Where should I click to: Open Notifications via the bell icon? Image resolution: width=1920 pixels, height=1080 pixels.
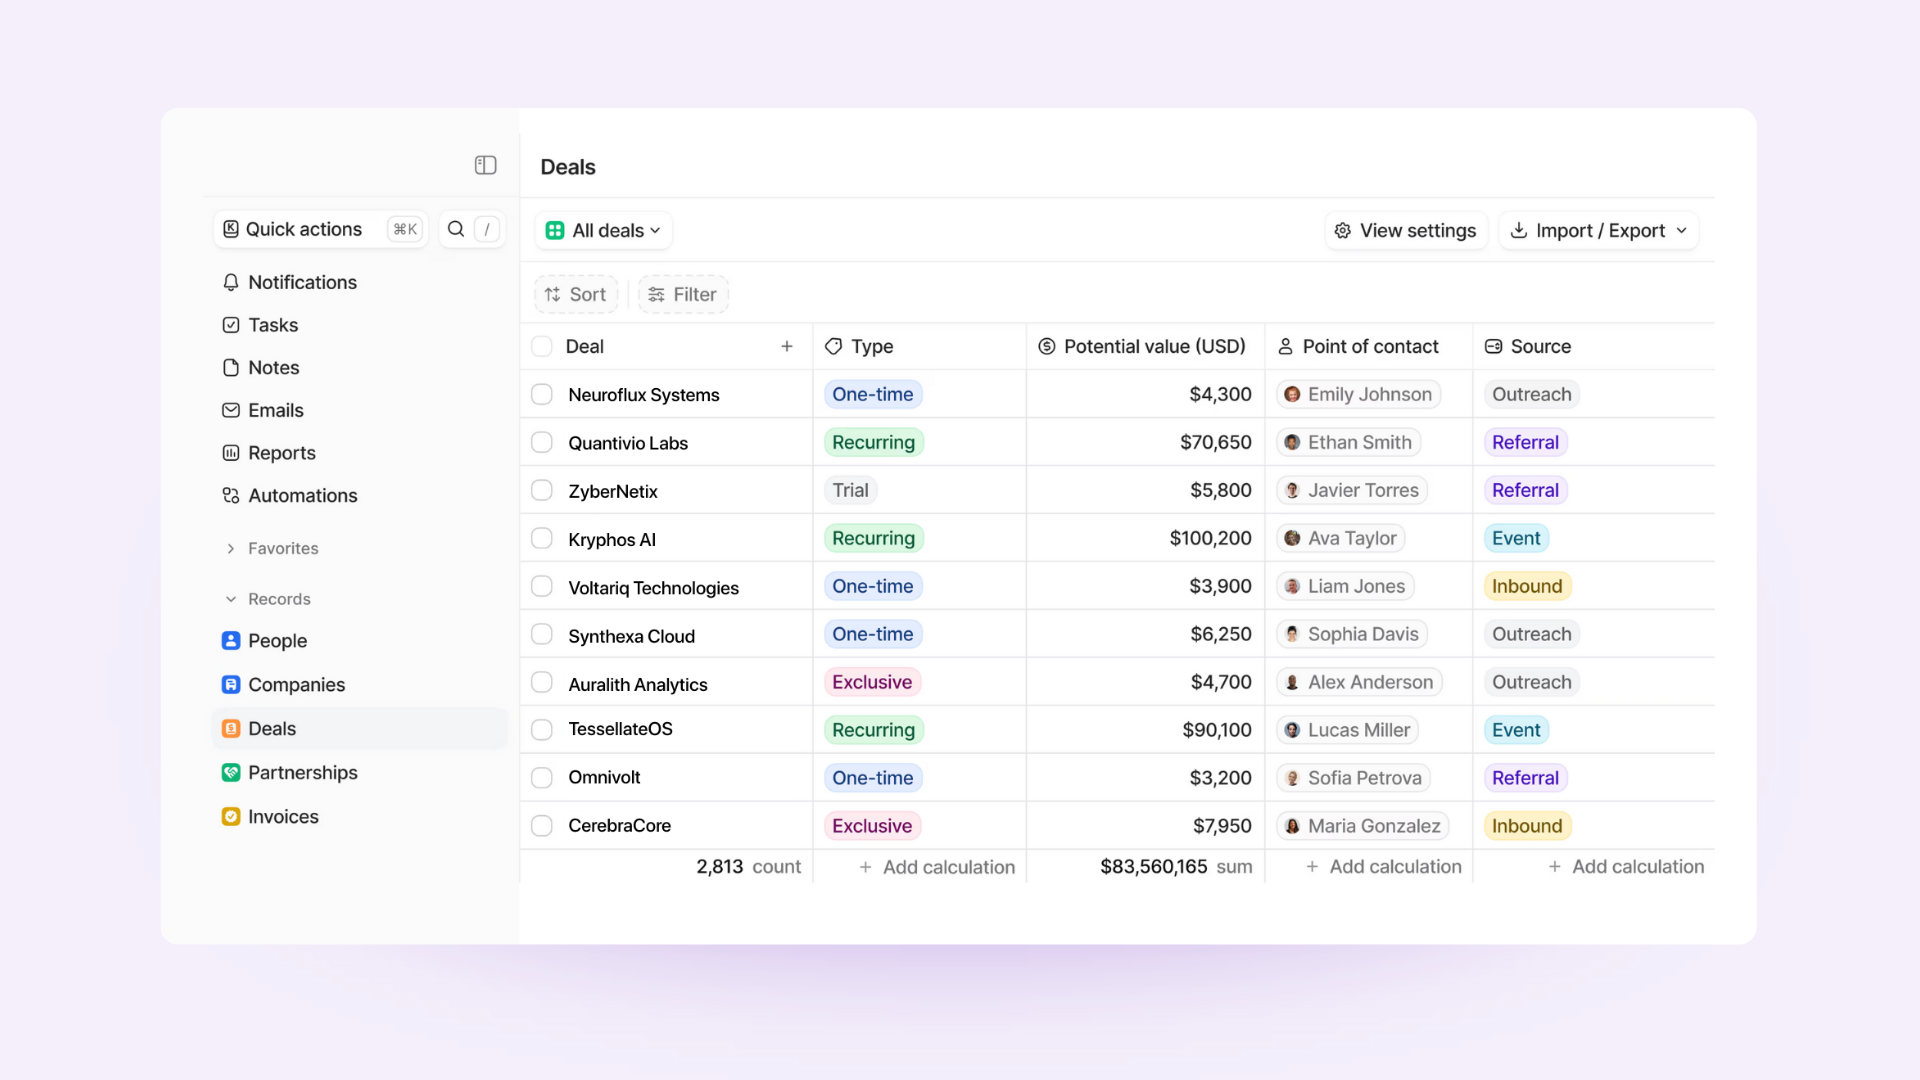click(x=231, y=282)
